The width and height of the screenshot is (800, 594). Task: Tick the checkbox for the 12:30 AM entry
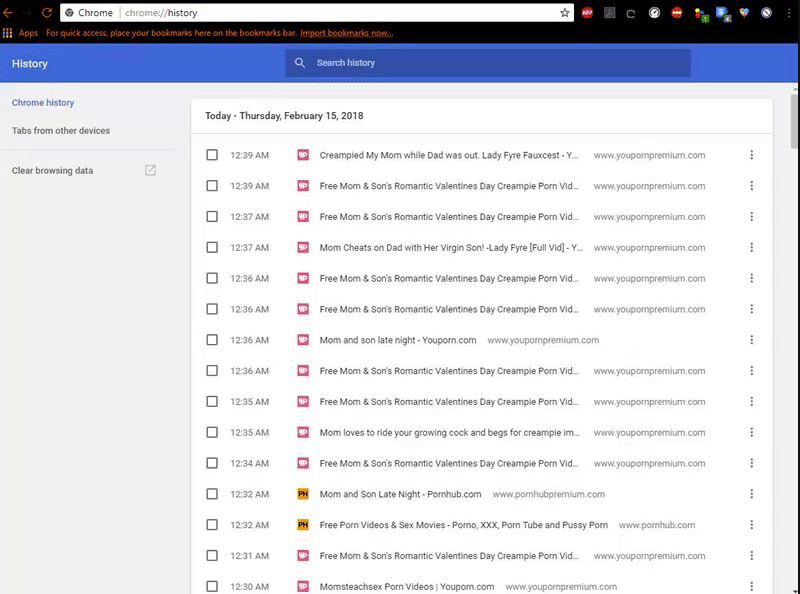point(212,586)
